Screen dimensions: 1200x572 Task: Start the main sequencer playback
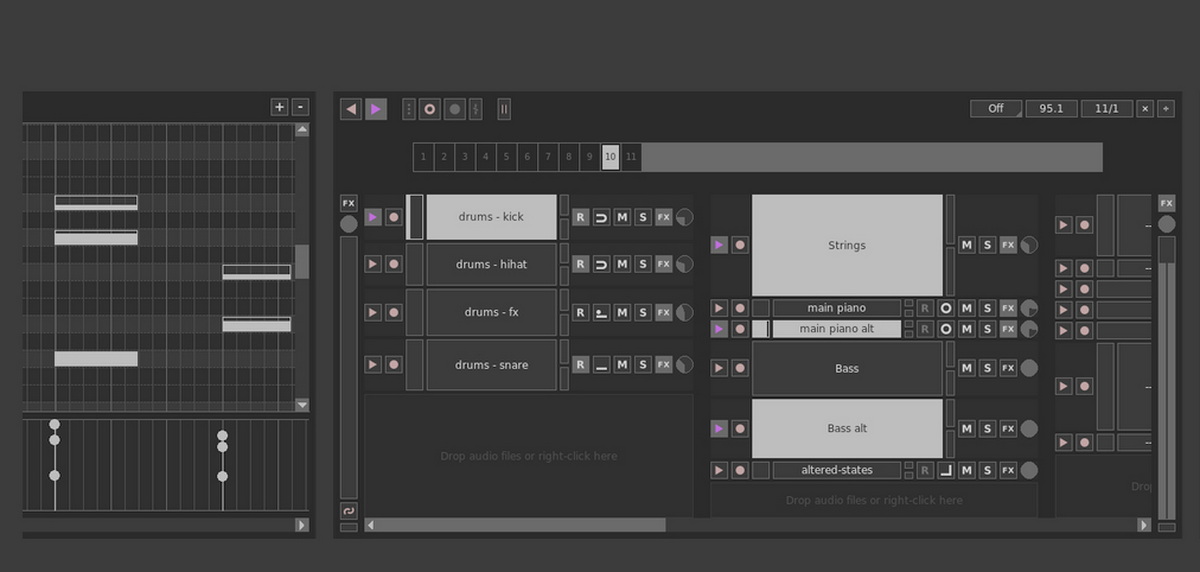coord(376,109)
